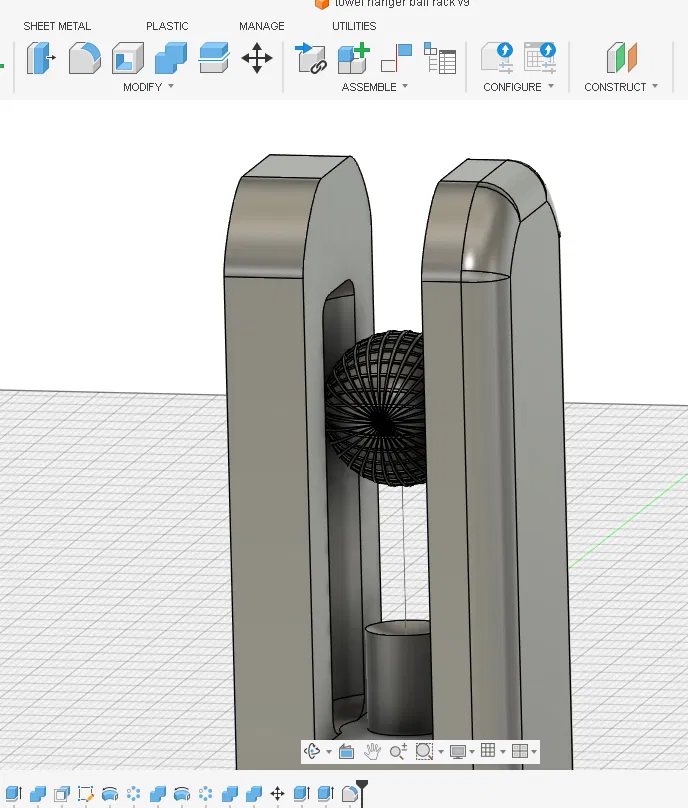Select the first Circular Pattern timeline feature

pos(133,794)
